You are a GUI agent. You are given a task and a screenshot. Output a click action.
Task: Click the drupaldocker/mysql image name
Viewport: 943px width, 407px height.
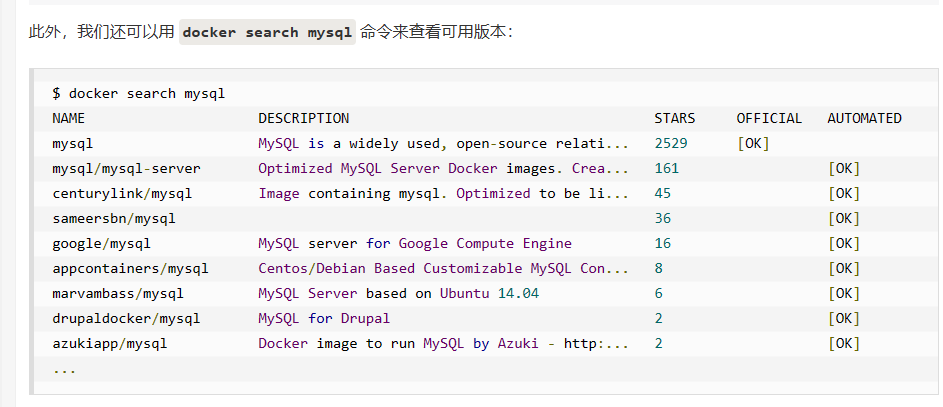[x=126, y=318]
